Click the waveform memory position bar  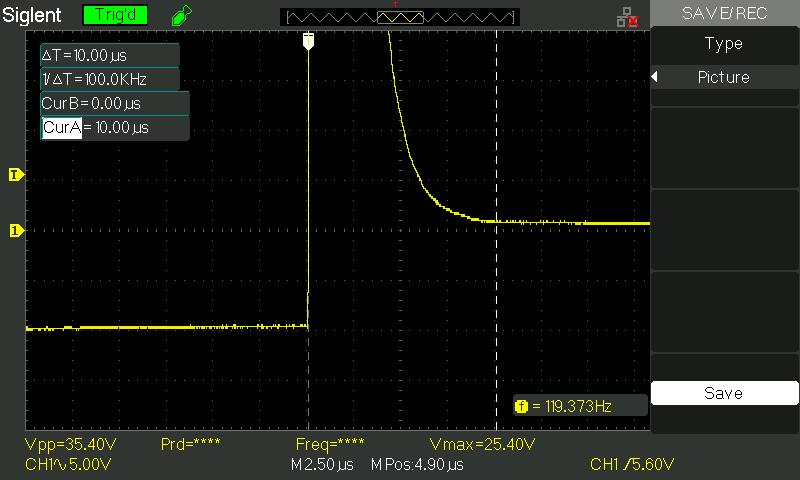point(400,17)
